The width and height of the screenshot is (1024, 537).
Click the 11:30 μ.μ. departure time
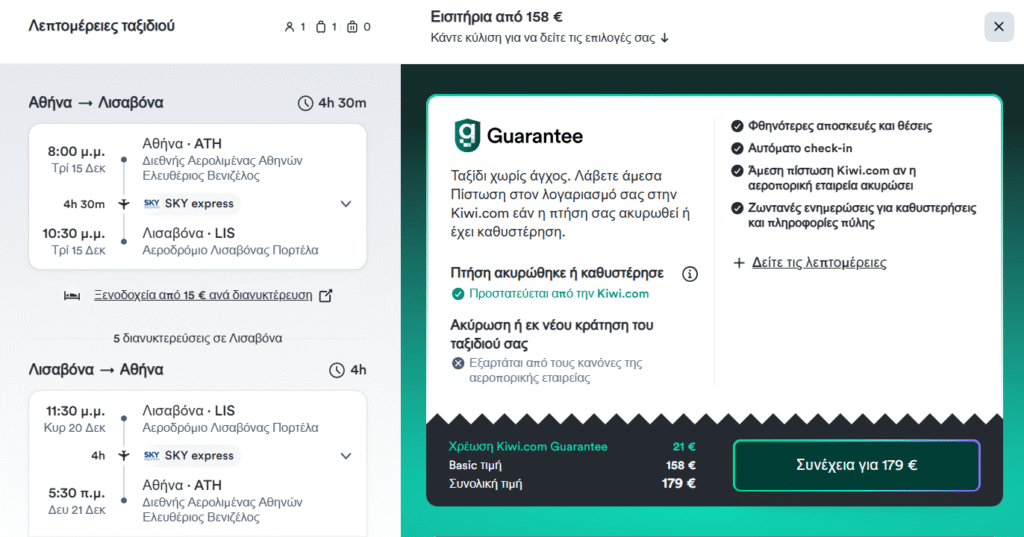click(75, 411)
